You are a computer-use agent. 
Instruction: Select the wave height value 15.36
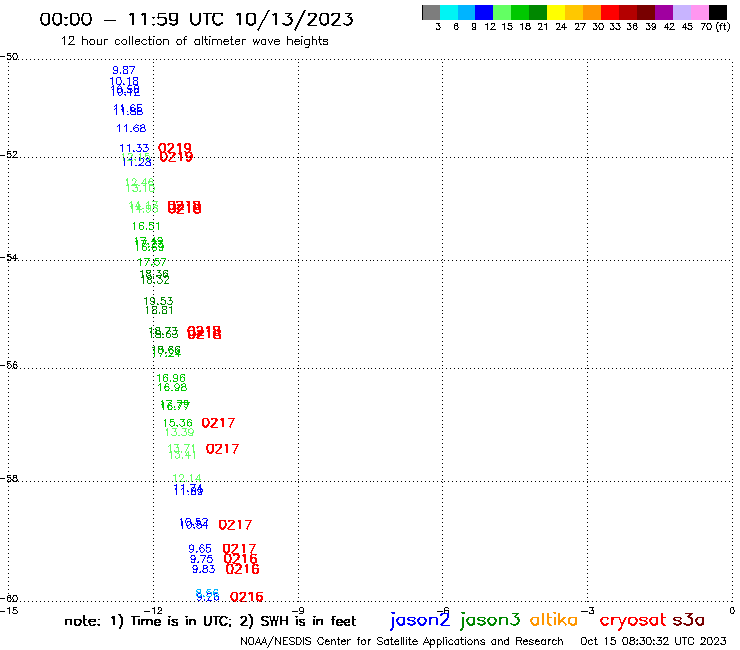pyautogui.click(x=178, y=423)
